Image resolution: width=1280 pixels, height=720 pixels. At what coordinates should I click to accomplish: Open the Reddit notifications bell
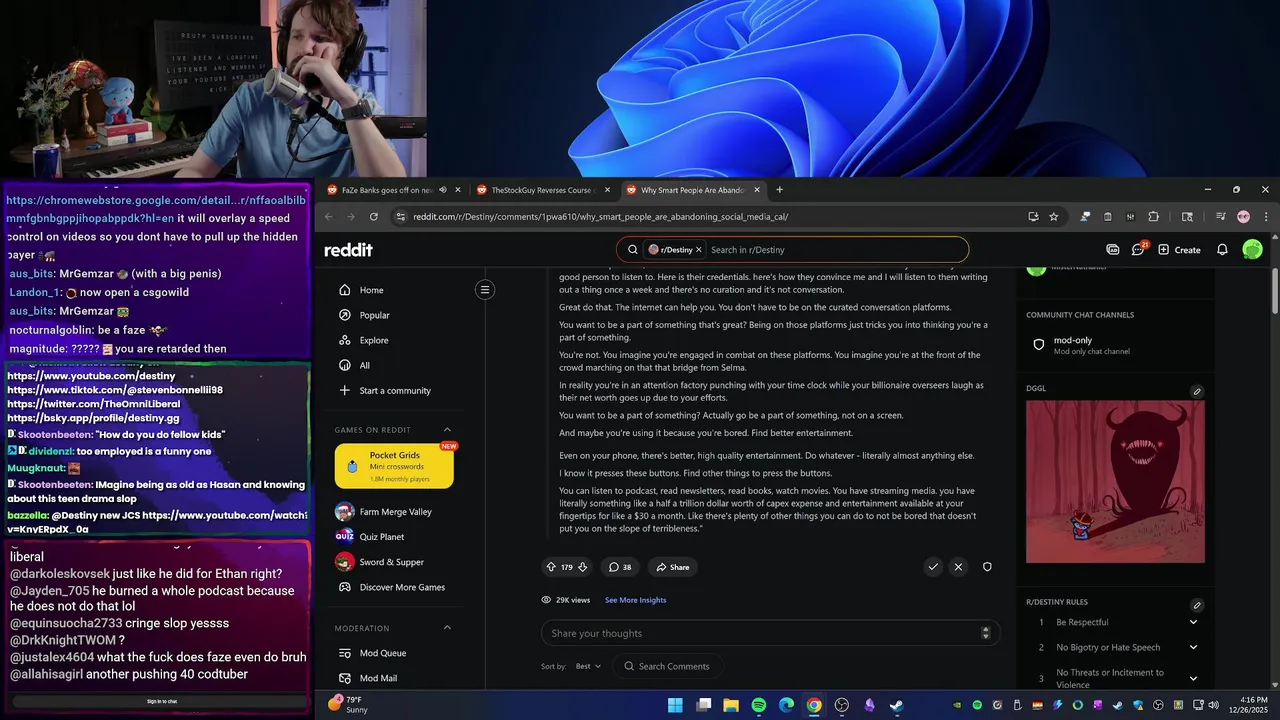click(1222, 250)
